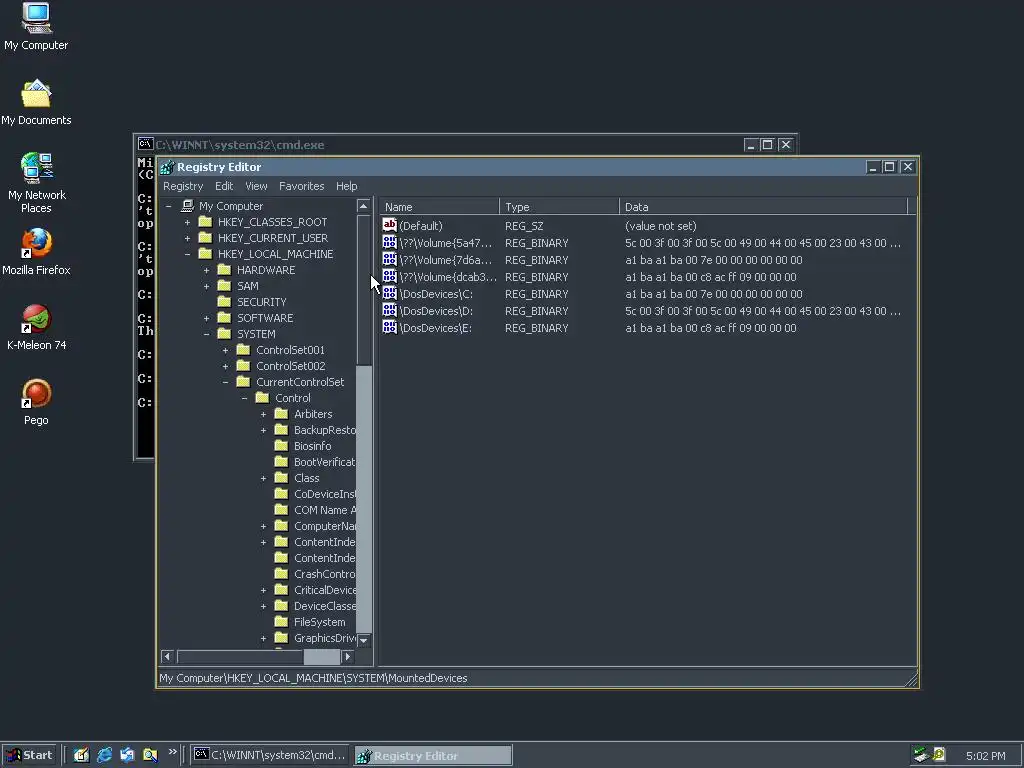The height and width of the screenshot is (768, 1024).
Task: Select binary icon of \??\Volume{7d6a value
Action: coord(390,259)
